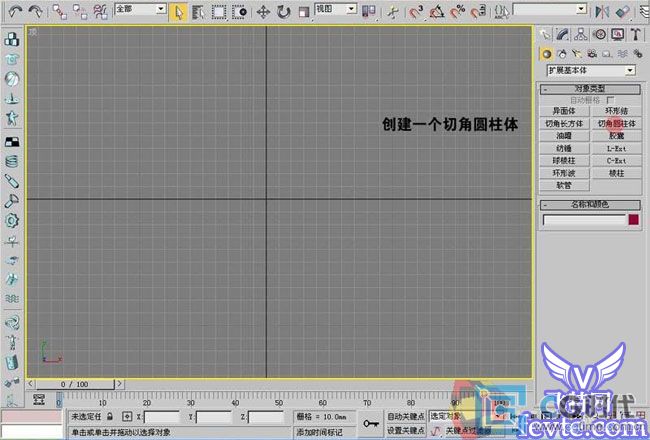Click the Redo arrow in the main toolbar
The image size is (650, 440).
35,11
